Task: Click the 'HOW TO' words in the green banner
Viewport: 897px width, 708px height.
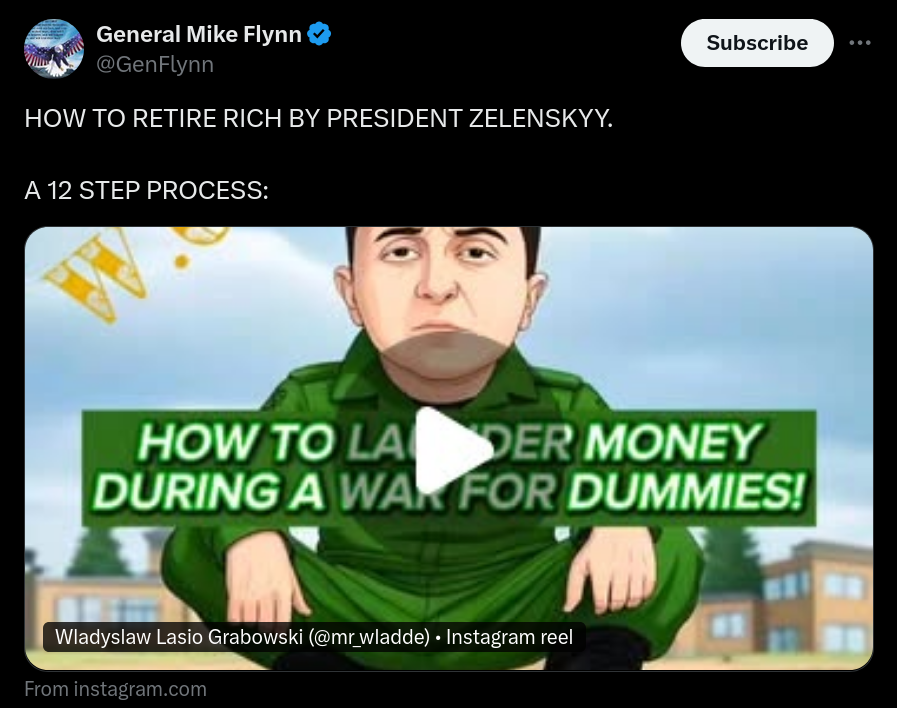Action: pyautogui.click(x=236, y=443)
